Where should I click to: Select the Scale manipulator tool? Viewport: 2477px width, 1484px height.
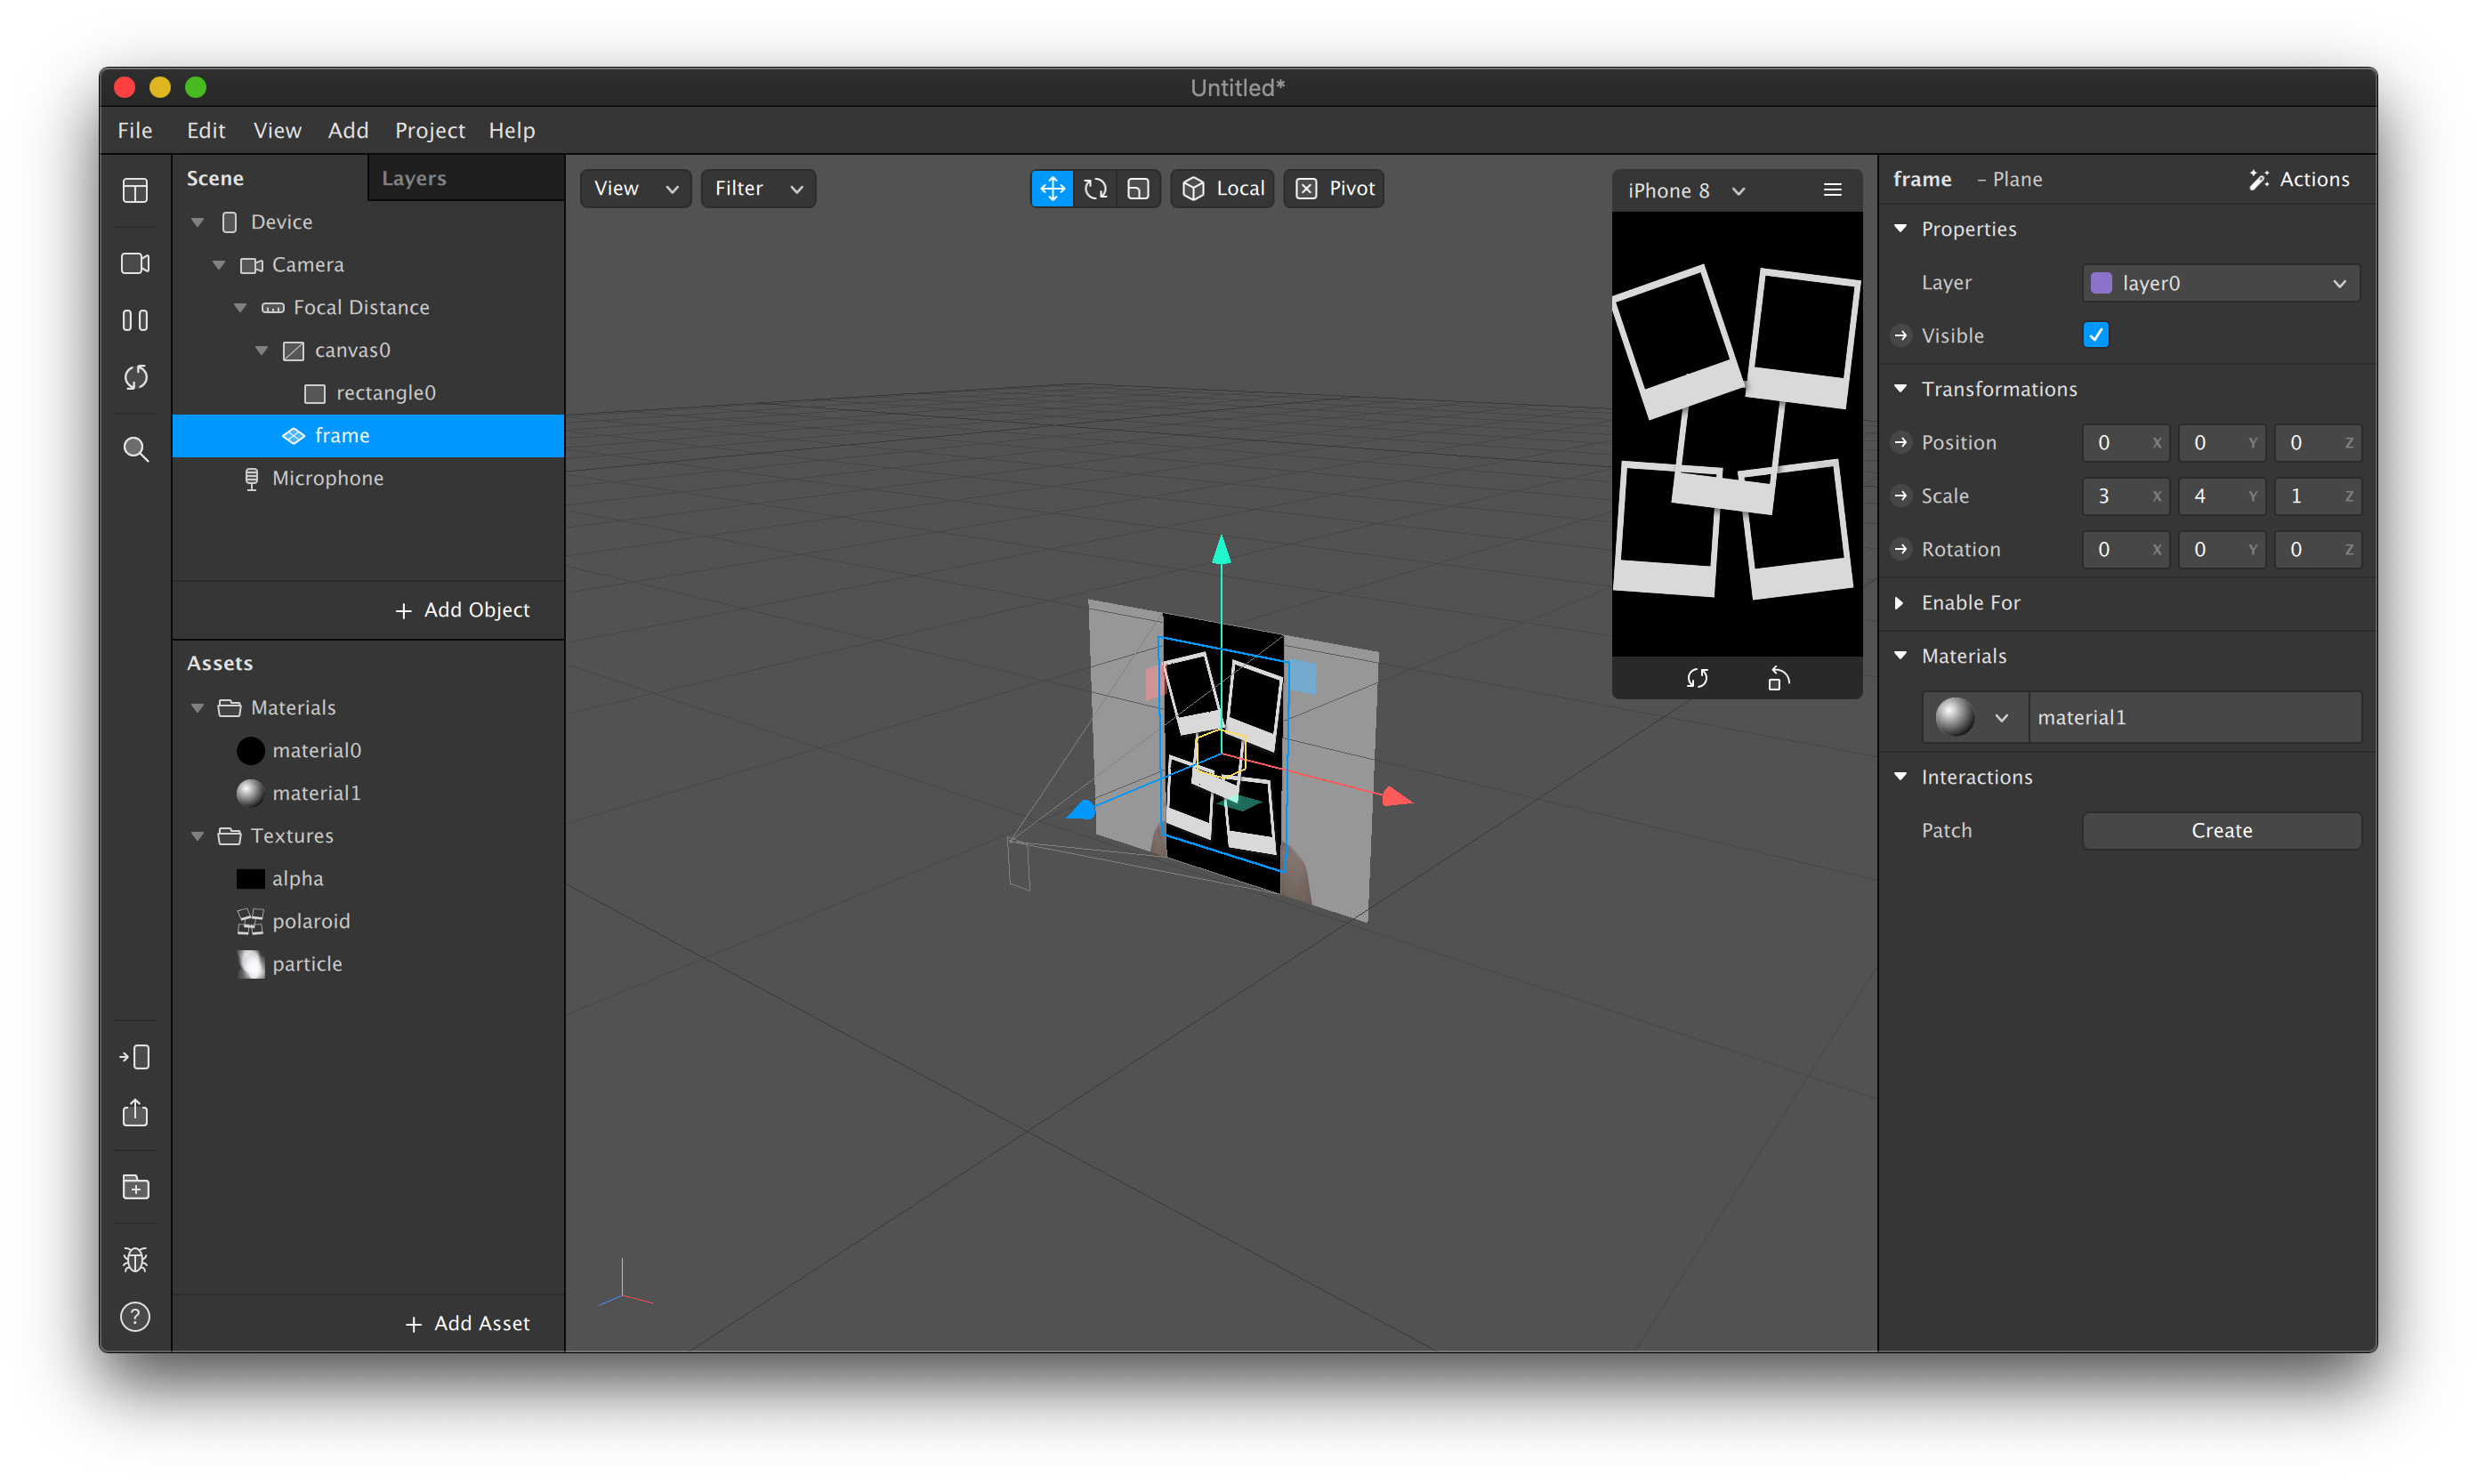click(x=1138, y=188)
